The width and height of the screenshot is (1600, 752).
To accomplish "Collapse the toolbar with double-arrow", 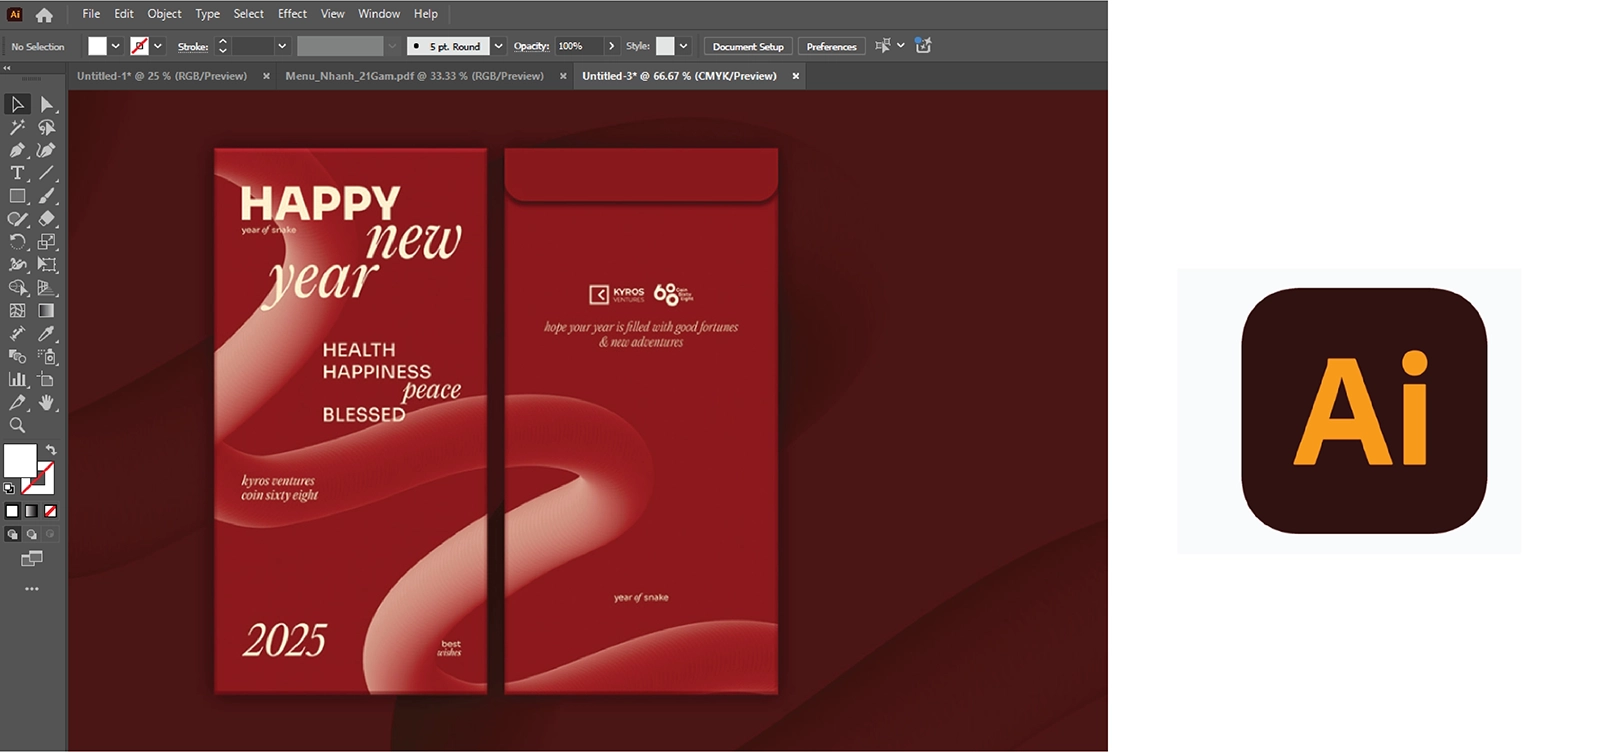I will coord(7,68).
